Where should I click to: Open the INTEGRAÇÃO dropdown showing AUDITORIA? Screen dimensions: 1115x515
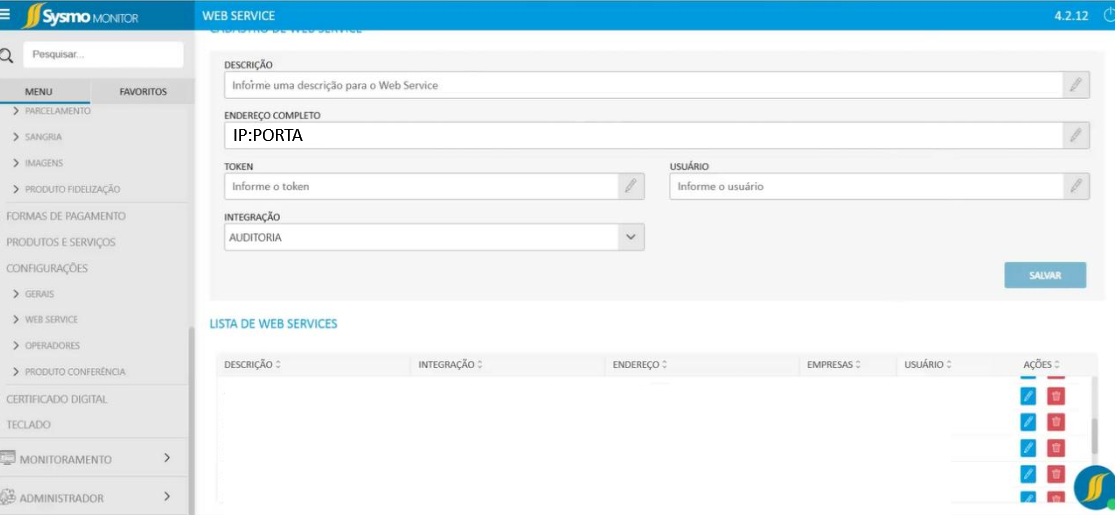[434, 238]
